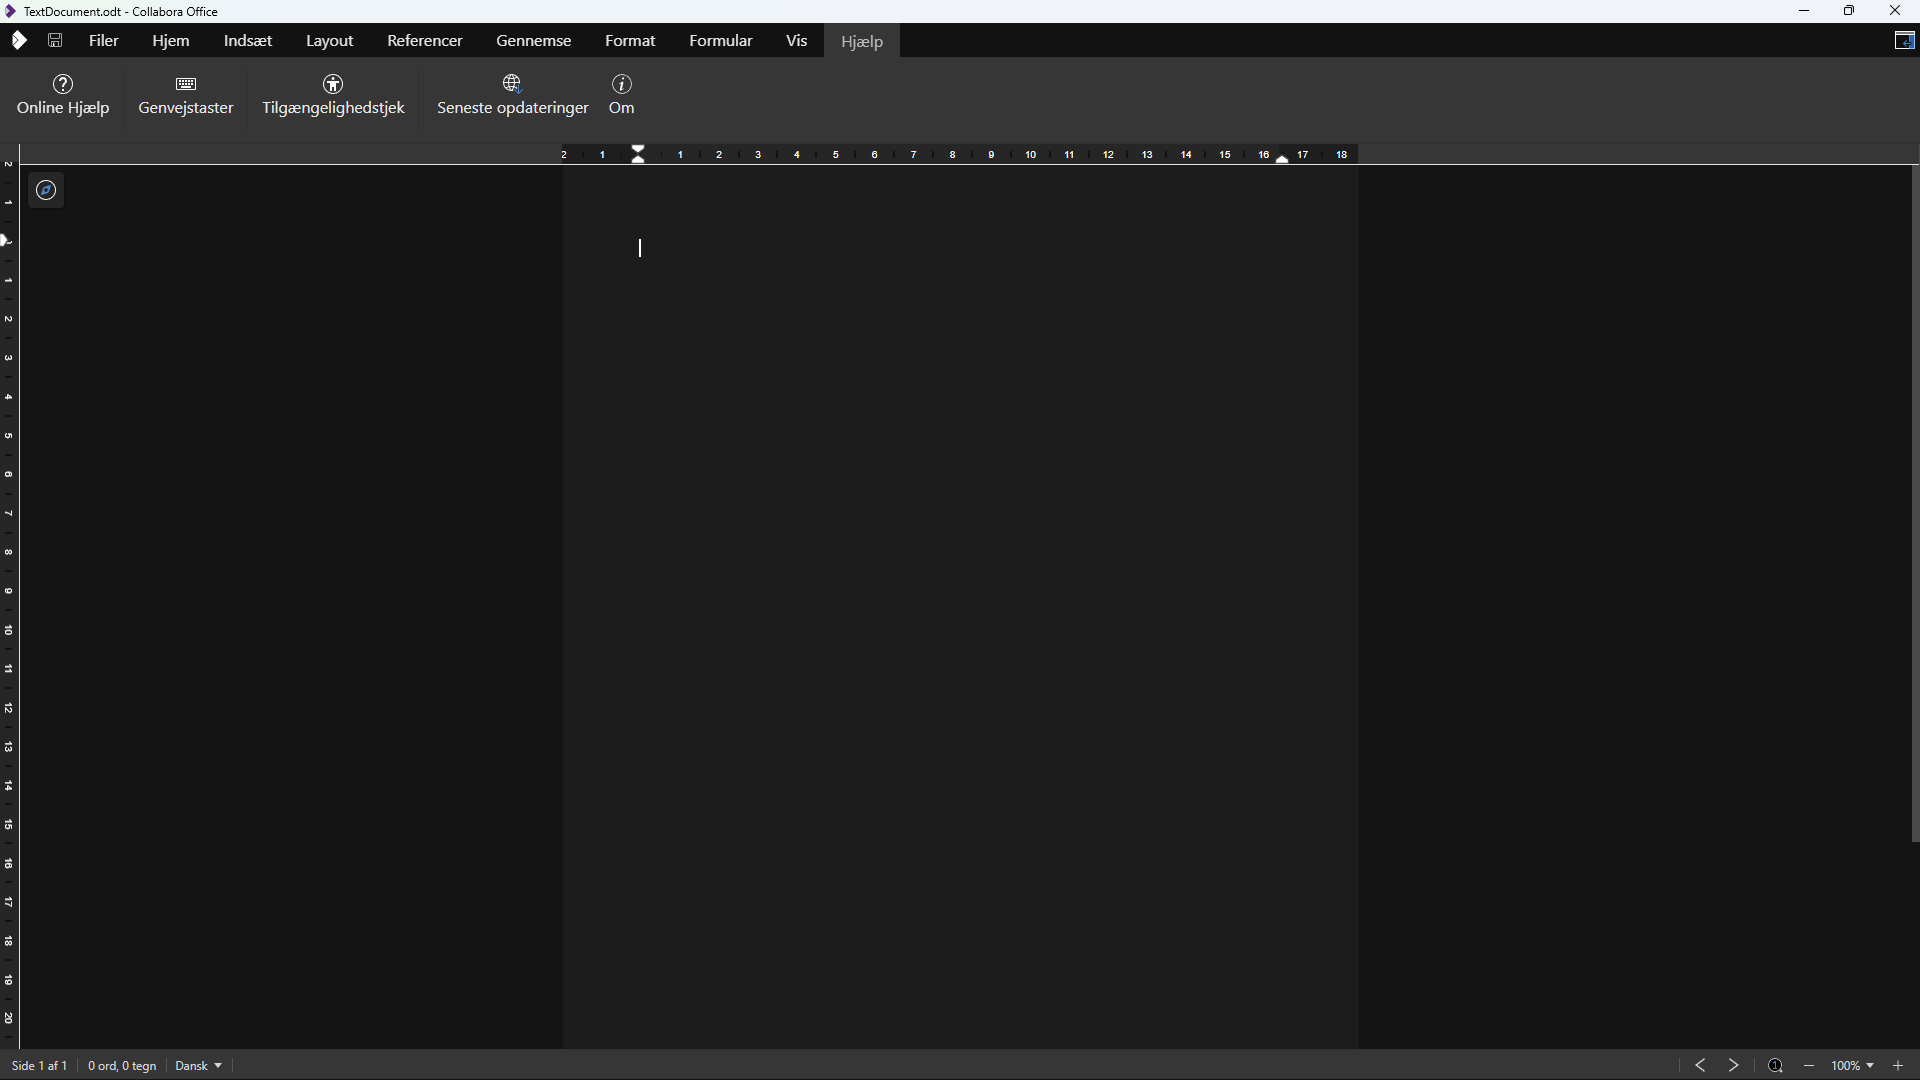Go to the previous page with the arrow
The image size is (1920, 1080).
click(x=1700, y=1065)
